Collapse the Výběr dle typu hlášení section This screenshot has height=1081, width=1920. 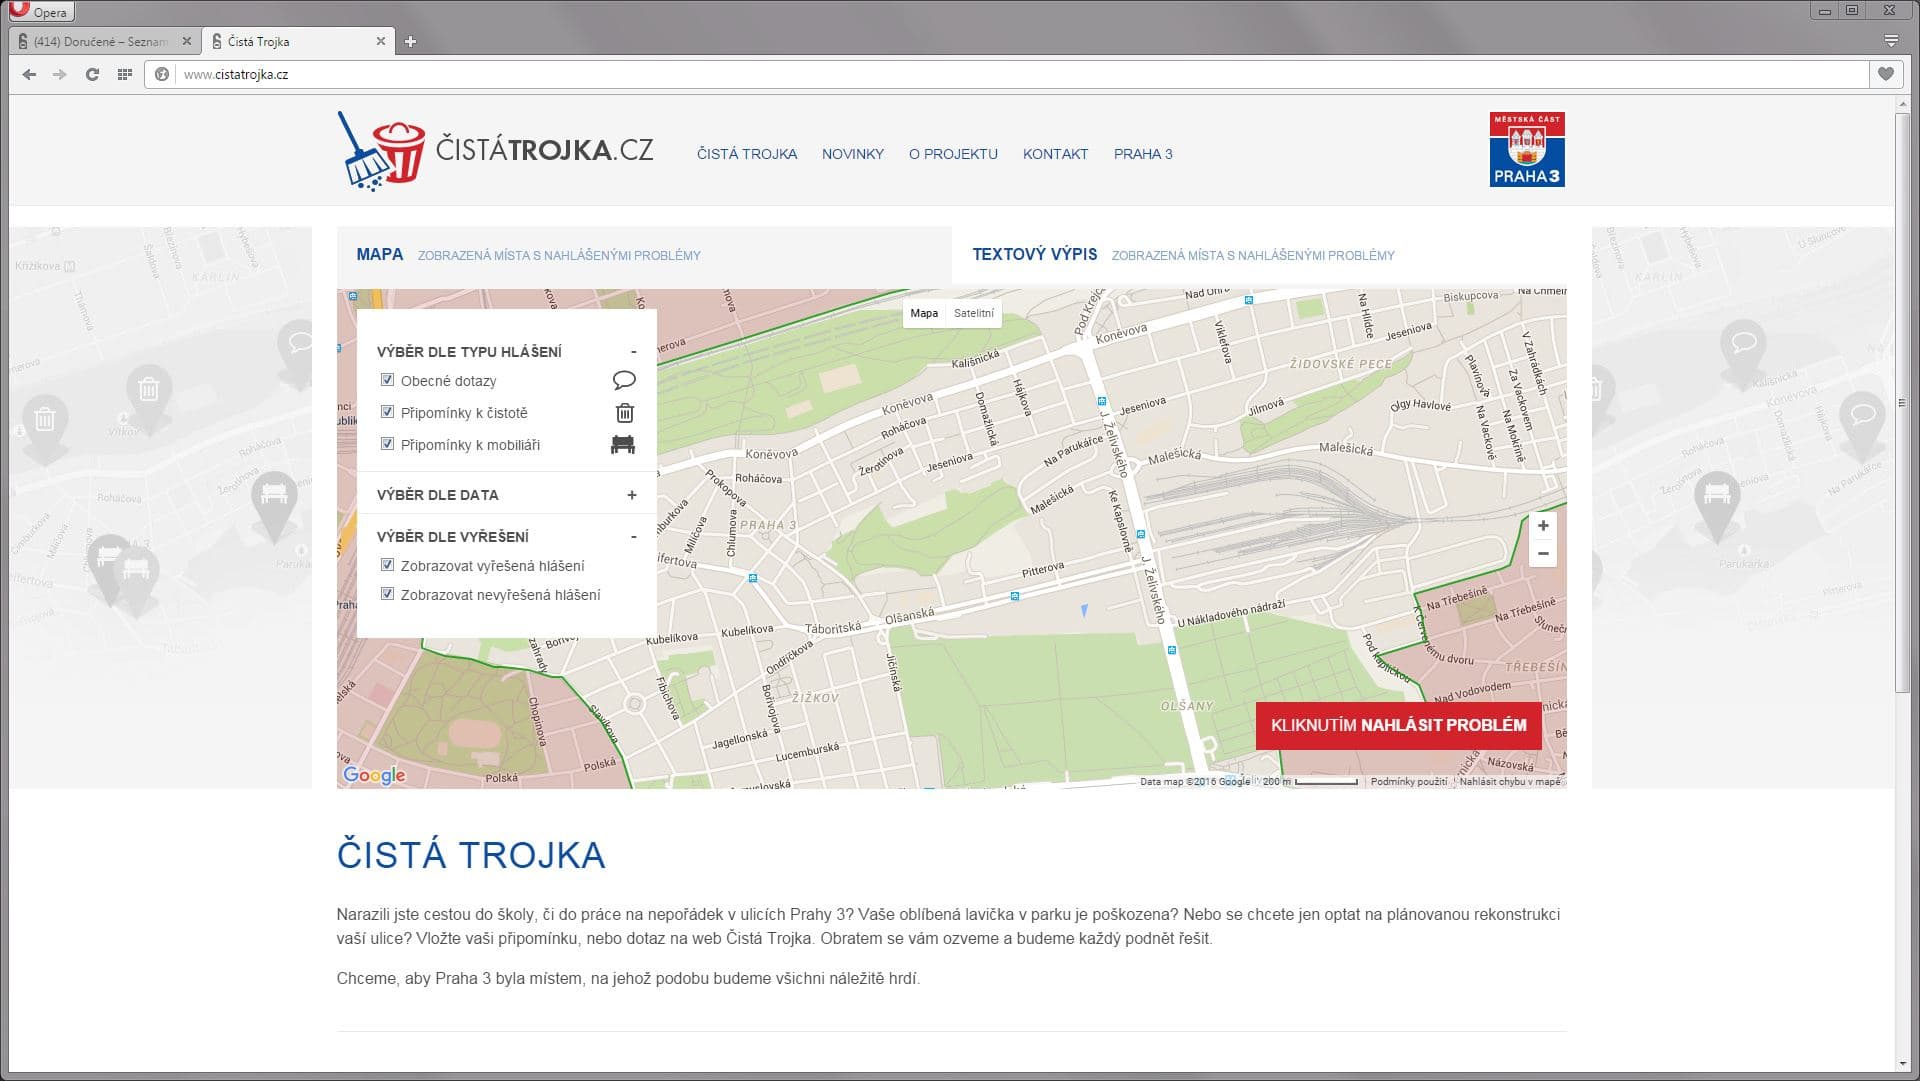point(633,352)
